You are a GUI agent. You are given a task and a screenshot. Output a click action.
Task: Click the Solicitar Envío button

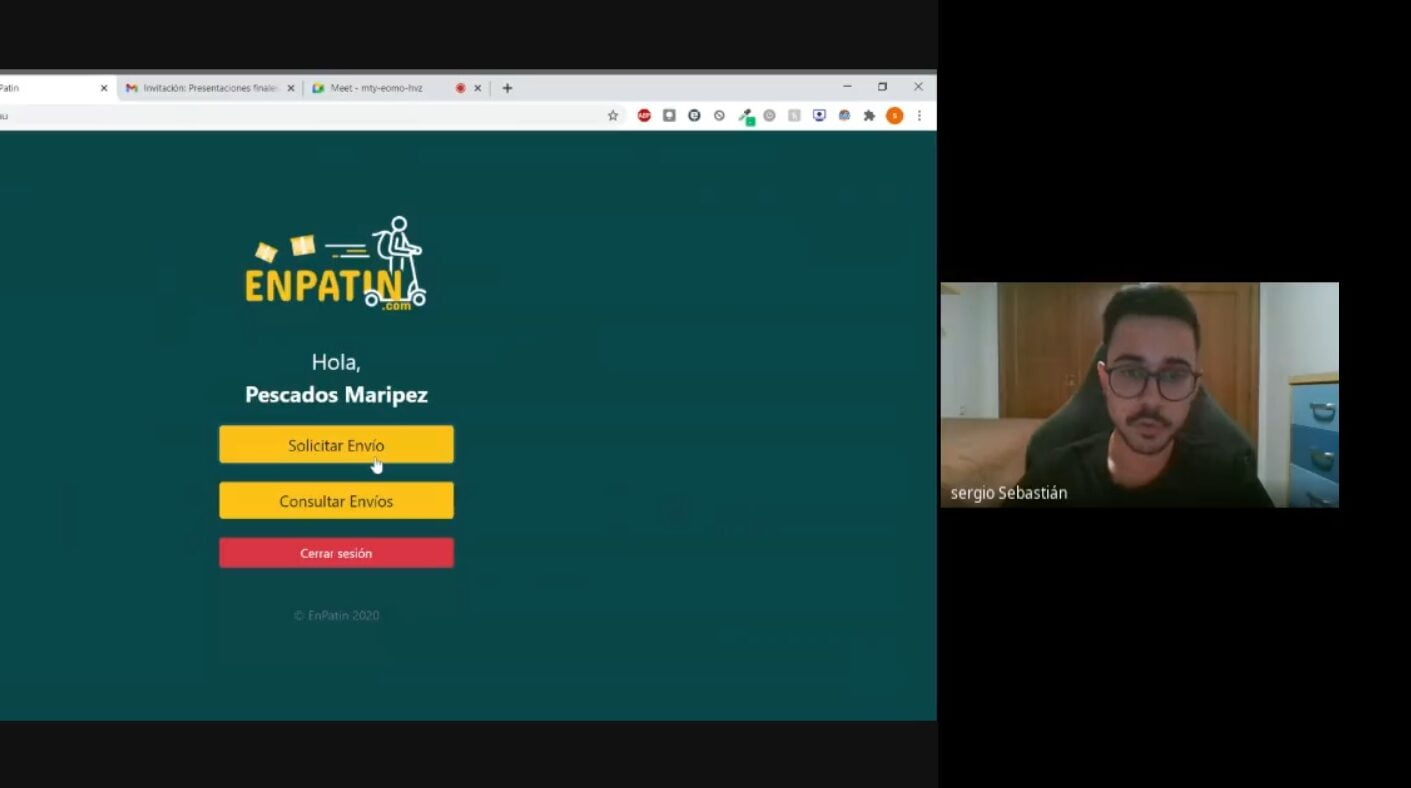tap(336, 445)
